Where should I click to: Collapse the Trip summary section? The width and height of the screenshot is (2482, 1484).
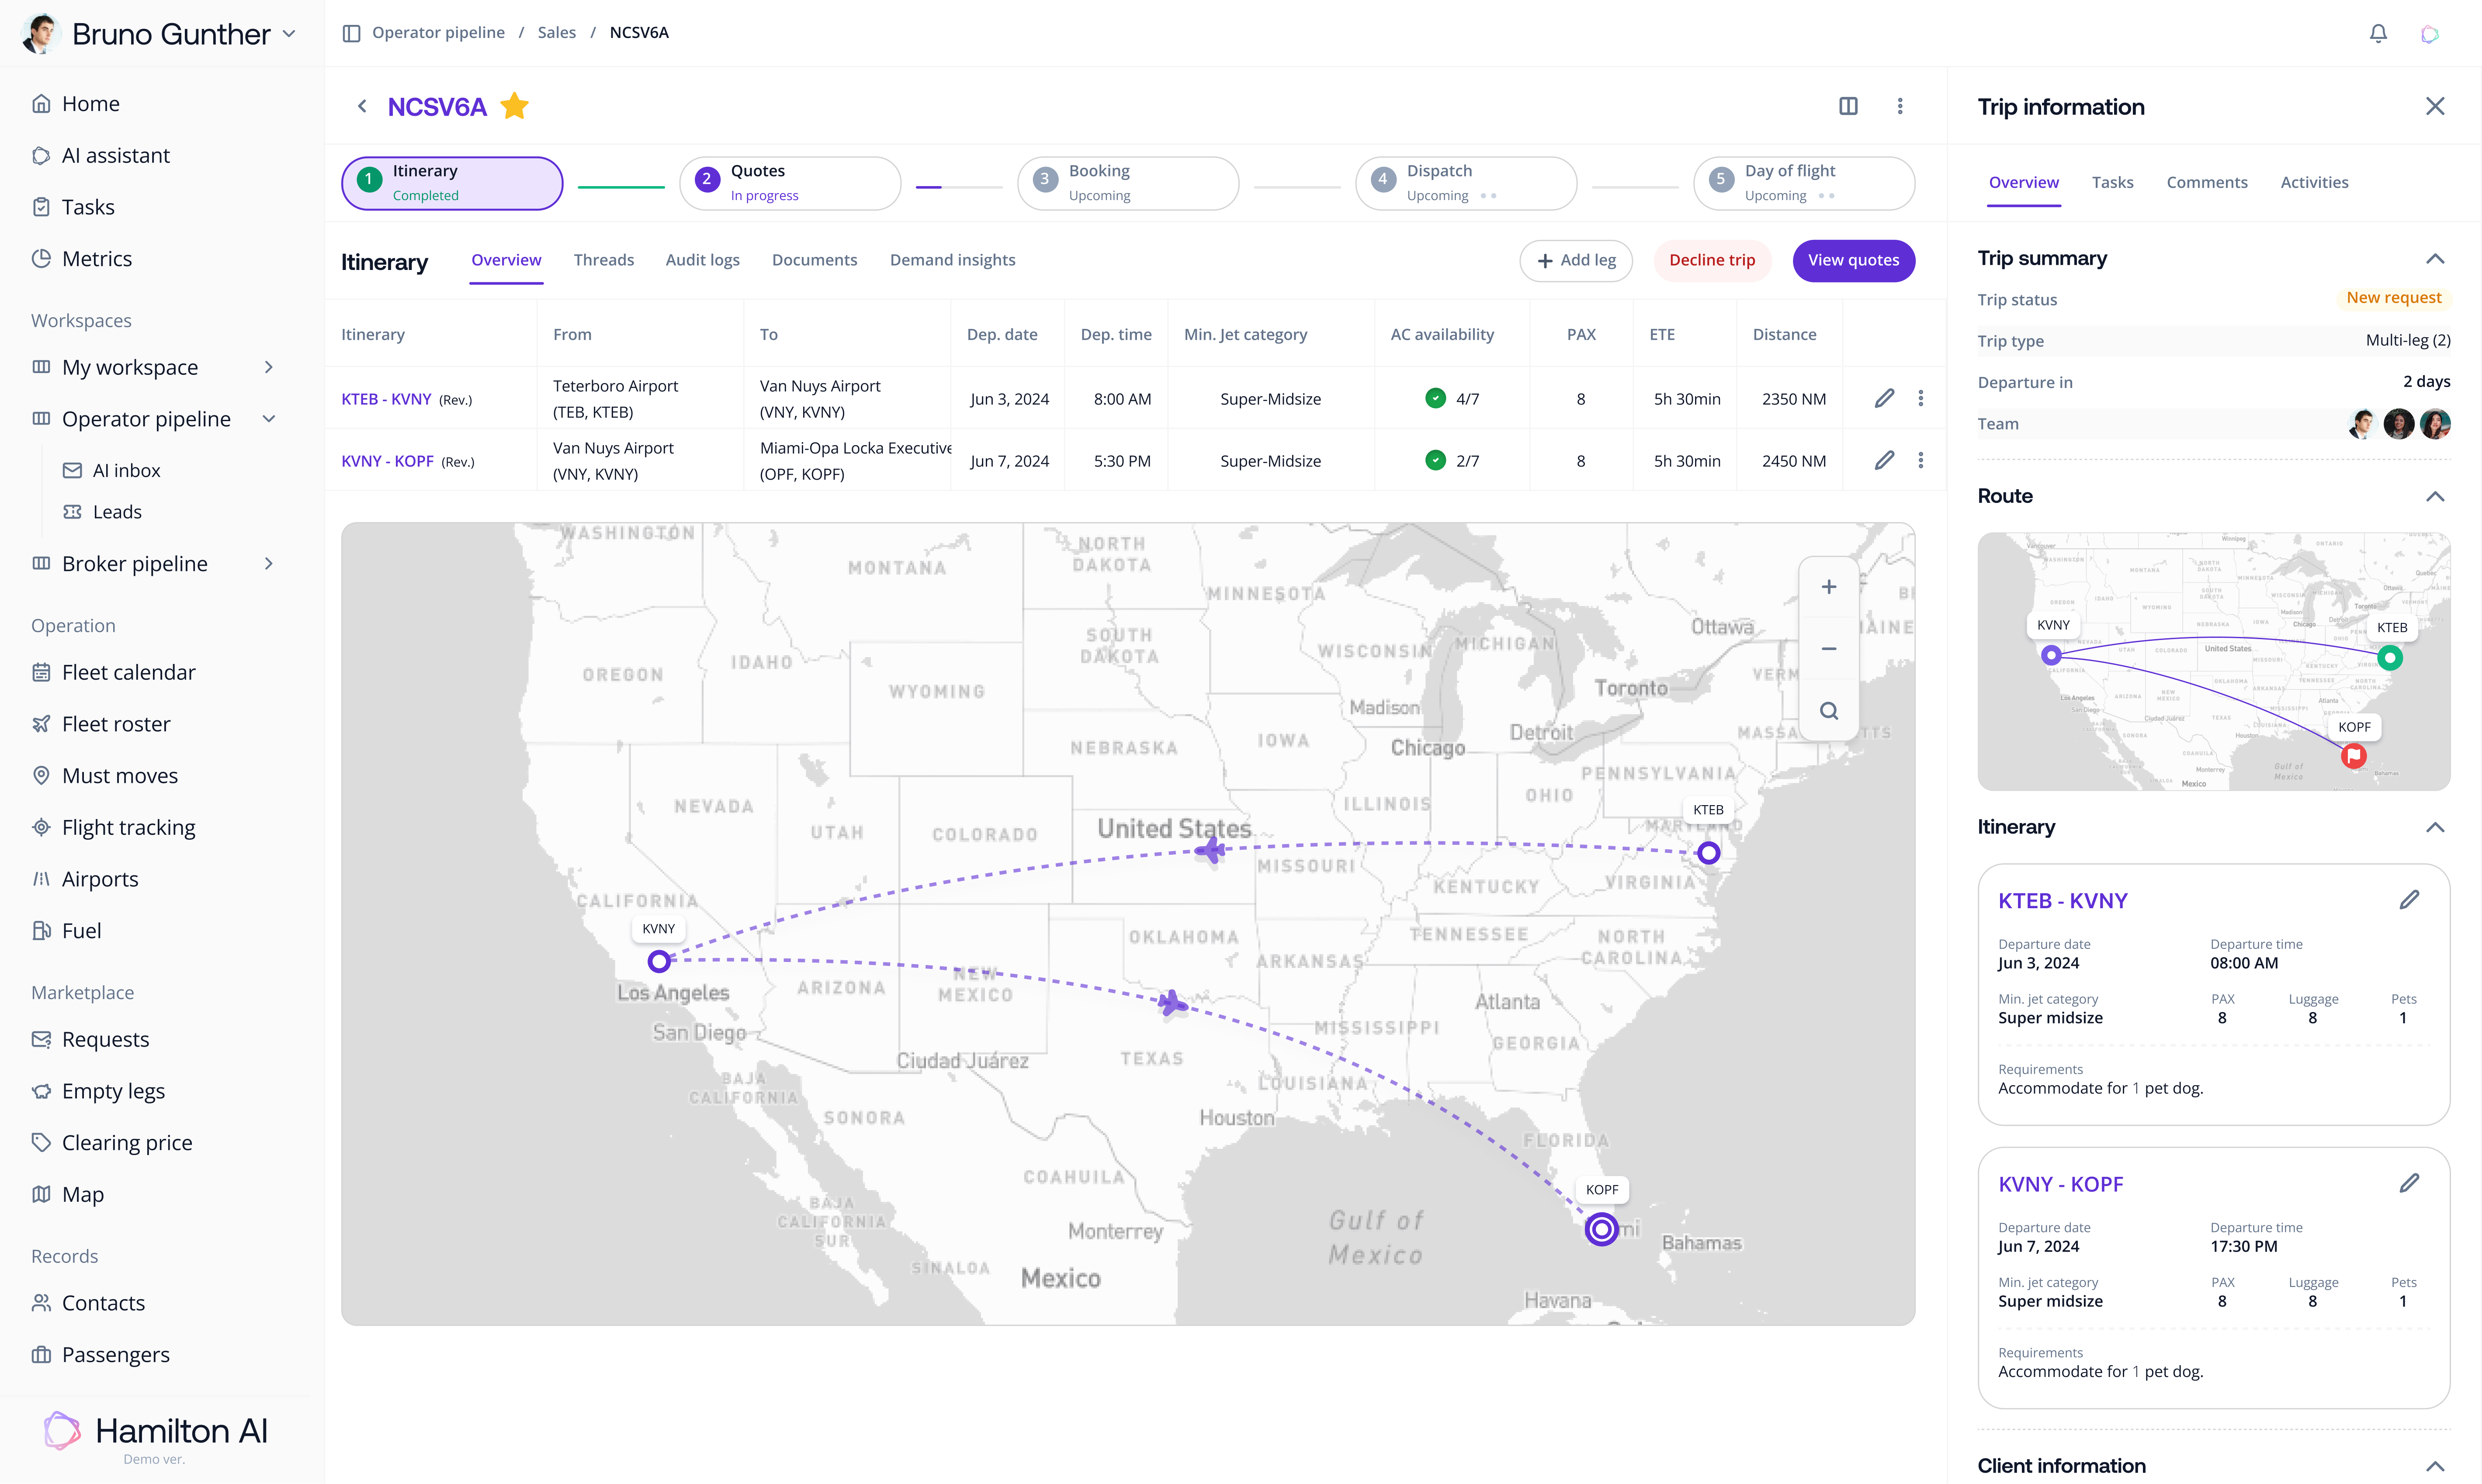coord(2435,259)
